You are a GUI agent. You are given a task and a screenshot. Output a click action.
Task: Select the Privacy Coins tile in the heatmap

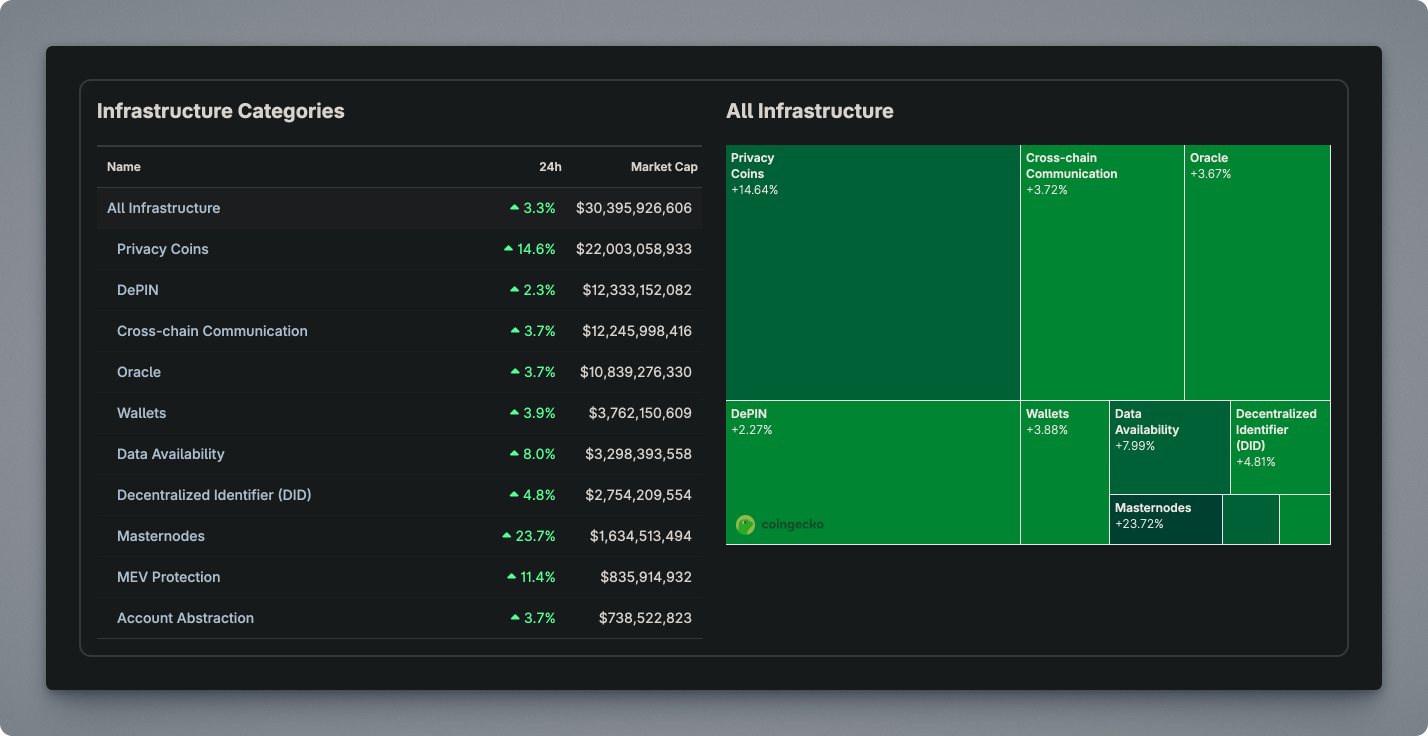(872, 270)
